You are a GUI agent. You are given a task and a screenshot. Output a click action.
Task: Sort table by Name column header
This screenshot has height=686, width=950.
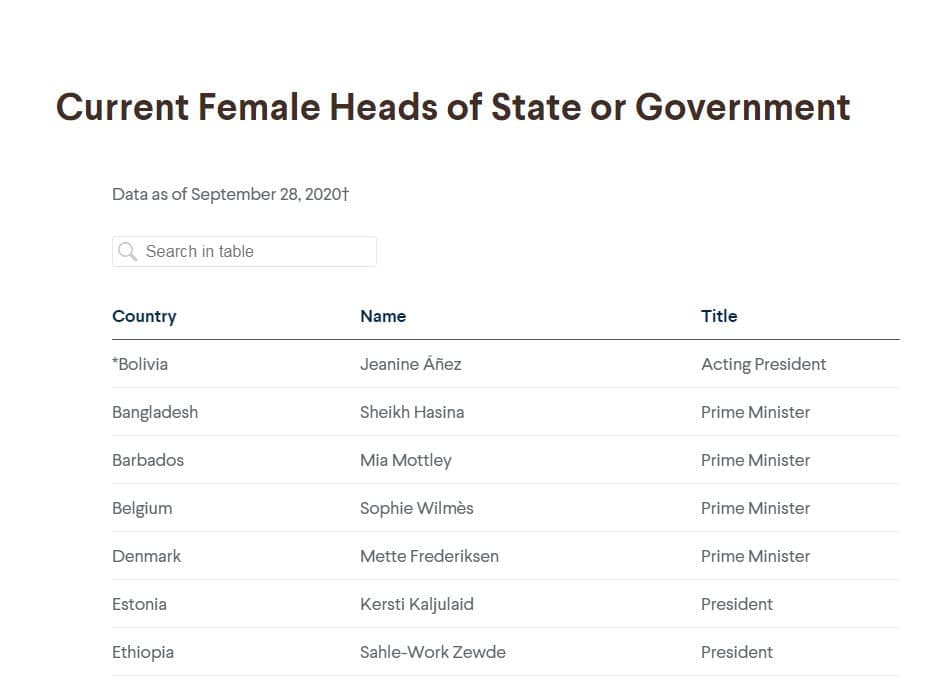click(383, 316)
